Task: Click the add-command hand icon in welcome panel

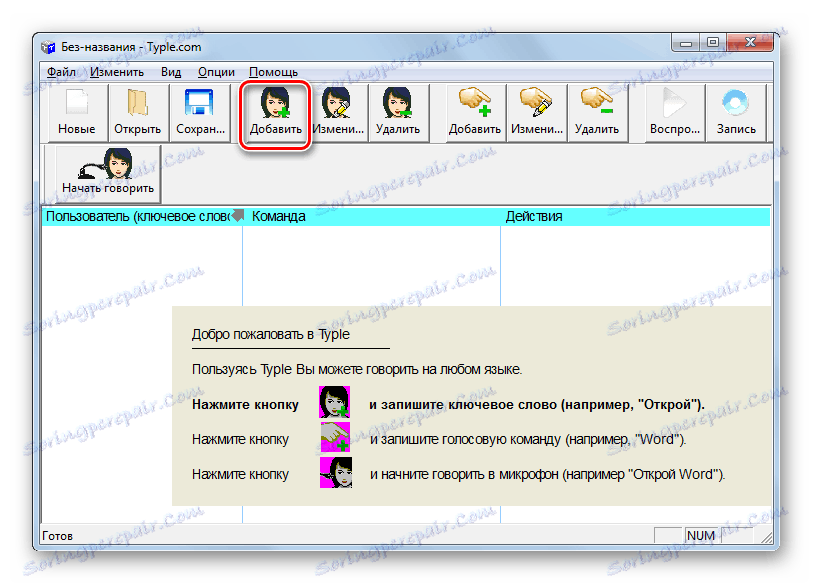Action: pos(335,437)
